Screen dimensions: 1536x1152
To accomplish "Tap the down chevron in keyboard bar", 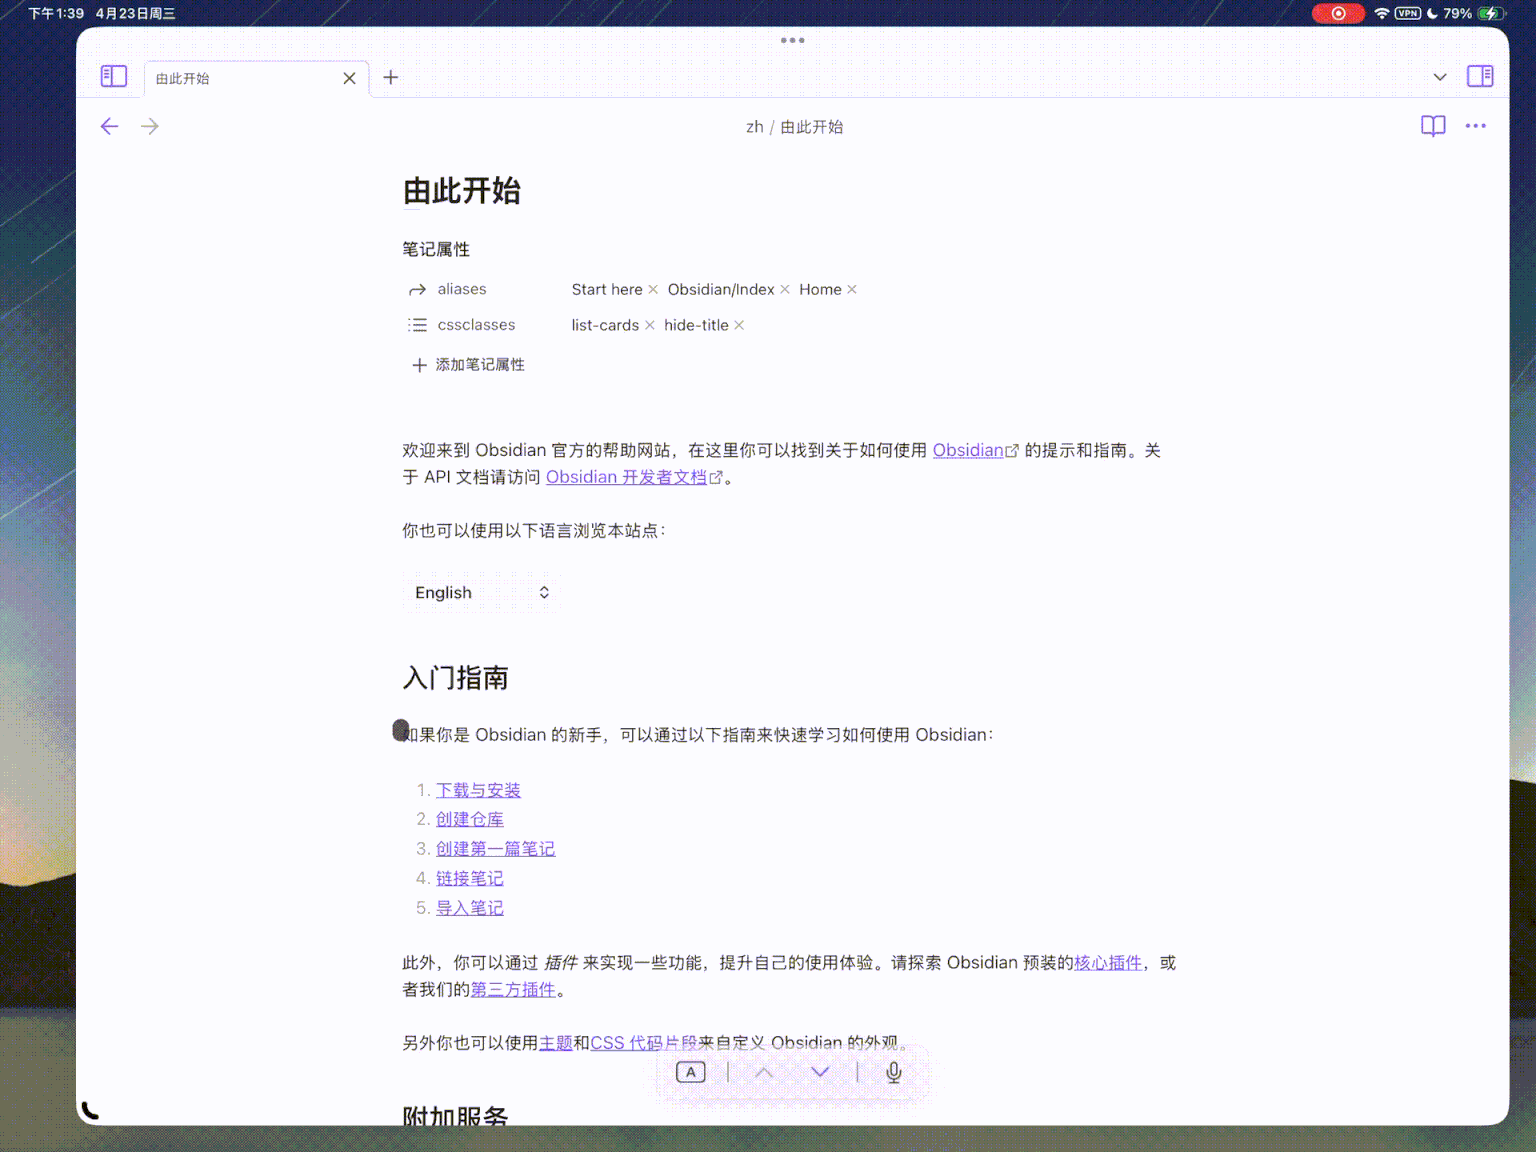I will click(x=820, y=1072).
